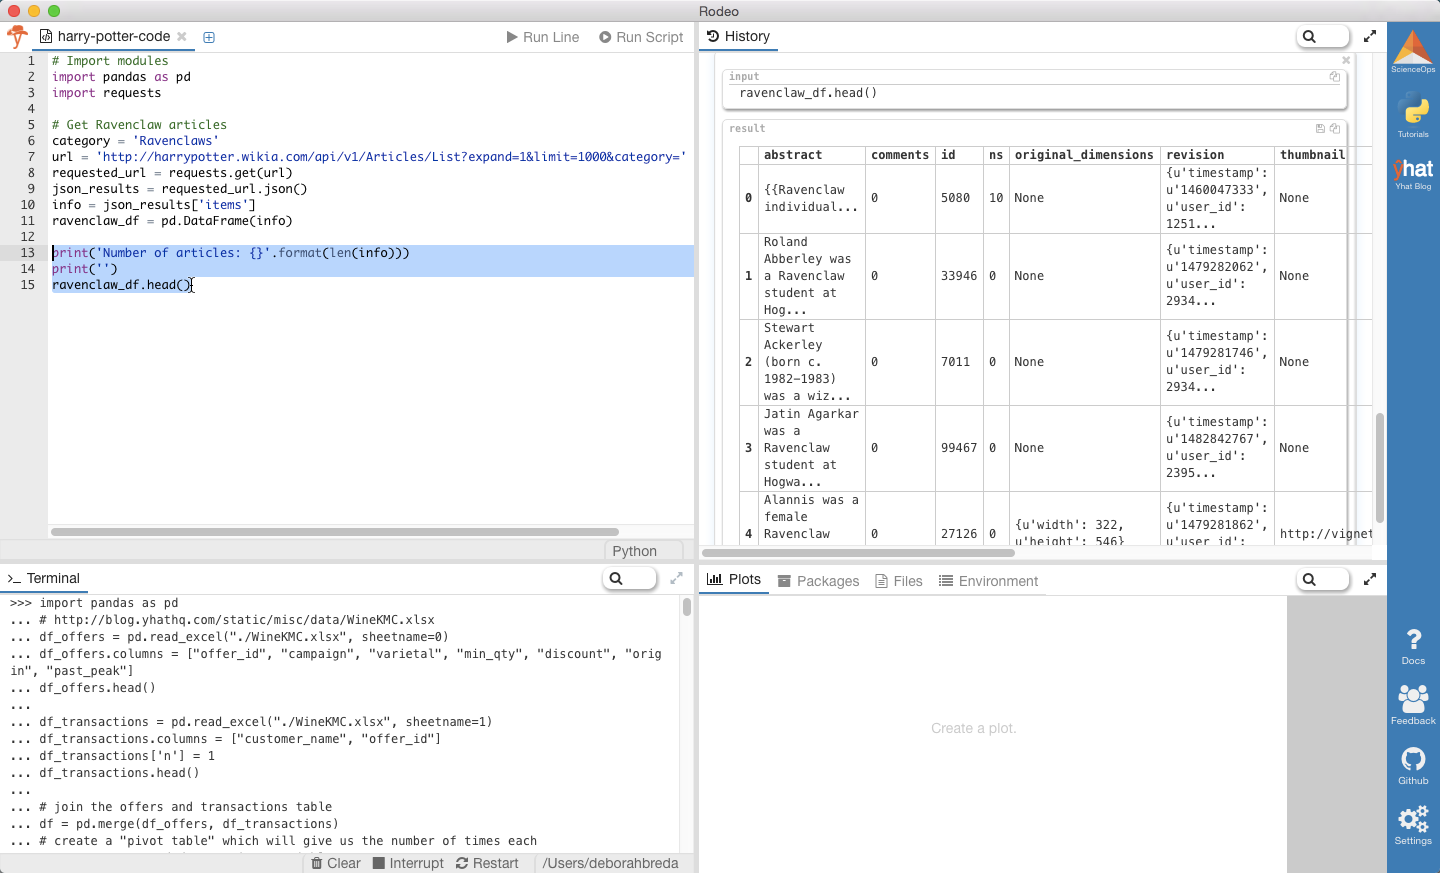Clear the terminal output
The width and height of the screenshot is (1440, 873).
coord(336,863)
